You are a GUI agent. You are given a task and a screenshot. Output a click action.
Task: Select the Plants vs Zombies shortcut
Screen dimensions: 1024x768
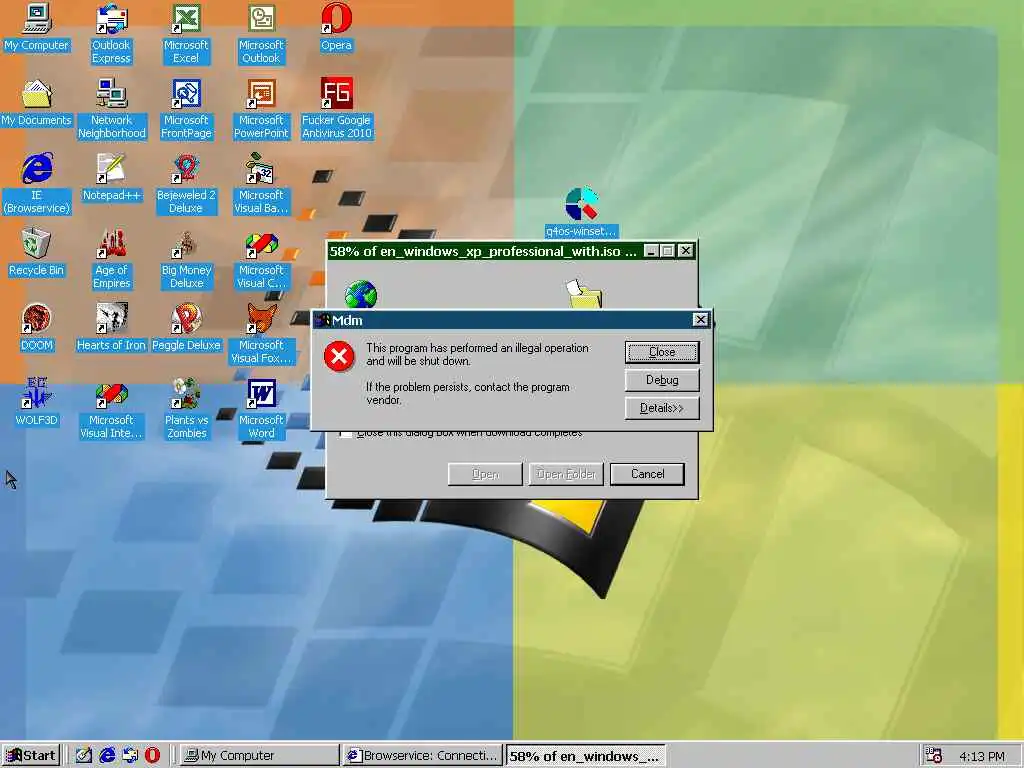click(186, 409)
